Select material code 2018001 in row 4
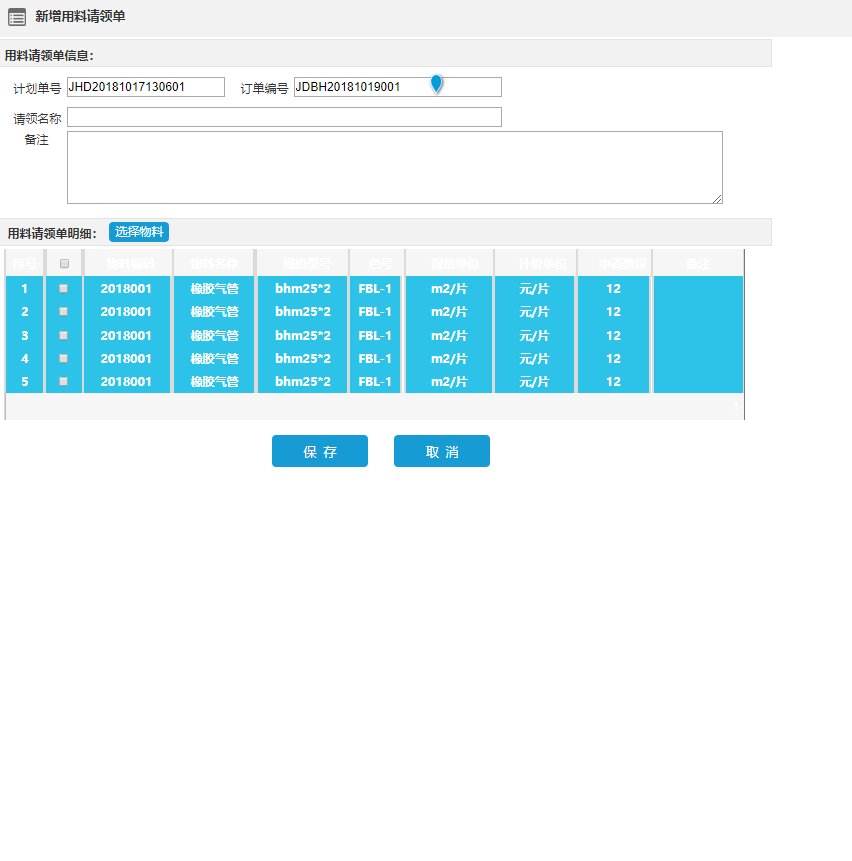Image resolution: width=852 pixels, height=861 pixels. tap(126, 359)
